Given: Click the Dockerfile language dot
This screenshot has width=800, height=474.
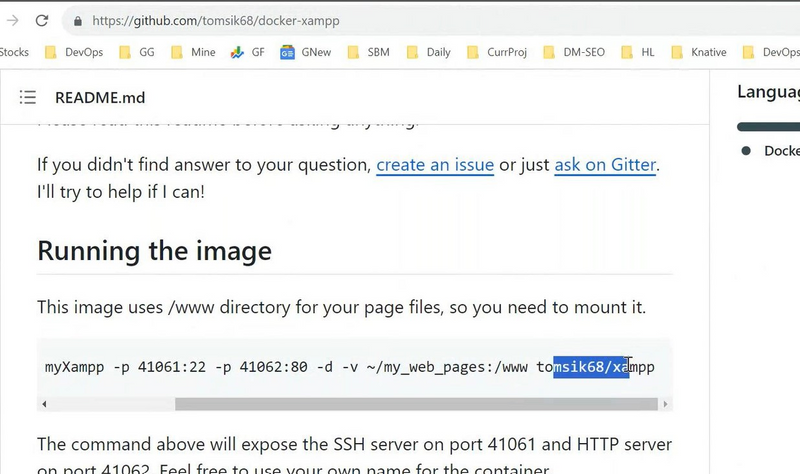Looking at the screenshot, I should tap(745, 151).
